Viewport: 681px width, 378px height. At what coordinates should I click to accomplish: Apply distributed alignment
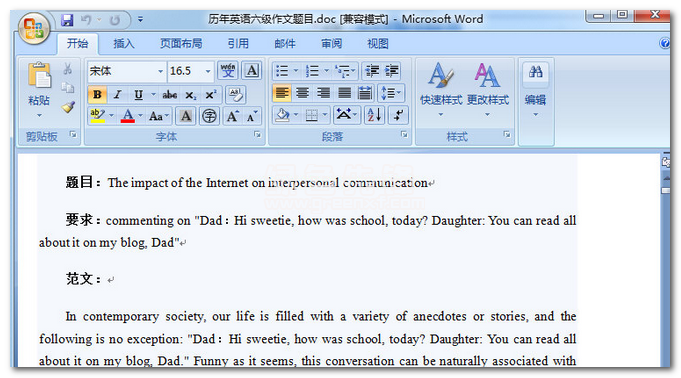pos(365,93)
